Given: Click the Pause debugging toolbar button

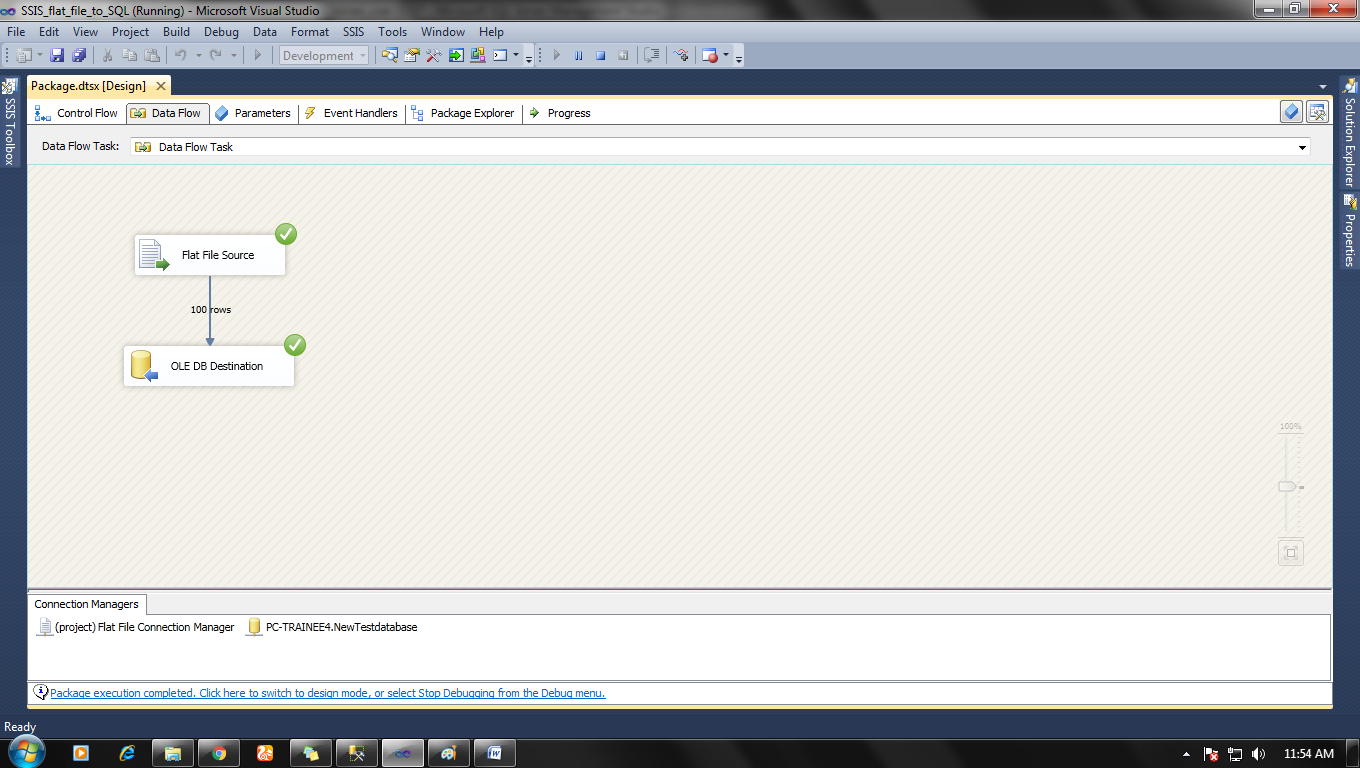Looking at the screenshot, I should point(578,56).
